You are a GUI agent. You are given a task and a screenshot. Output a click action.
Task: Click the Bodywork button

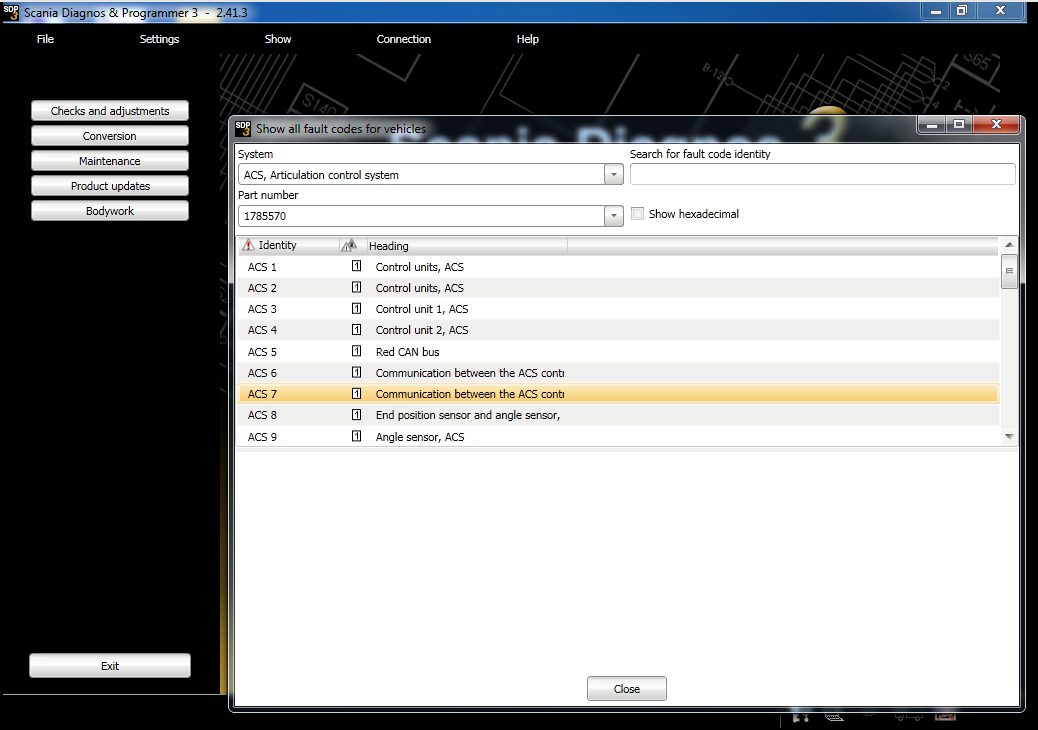coord(110,211)
